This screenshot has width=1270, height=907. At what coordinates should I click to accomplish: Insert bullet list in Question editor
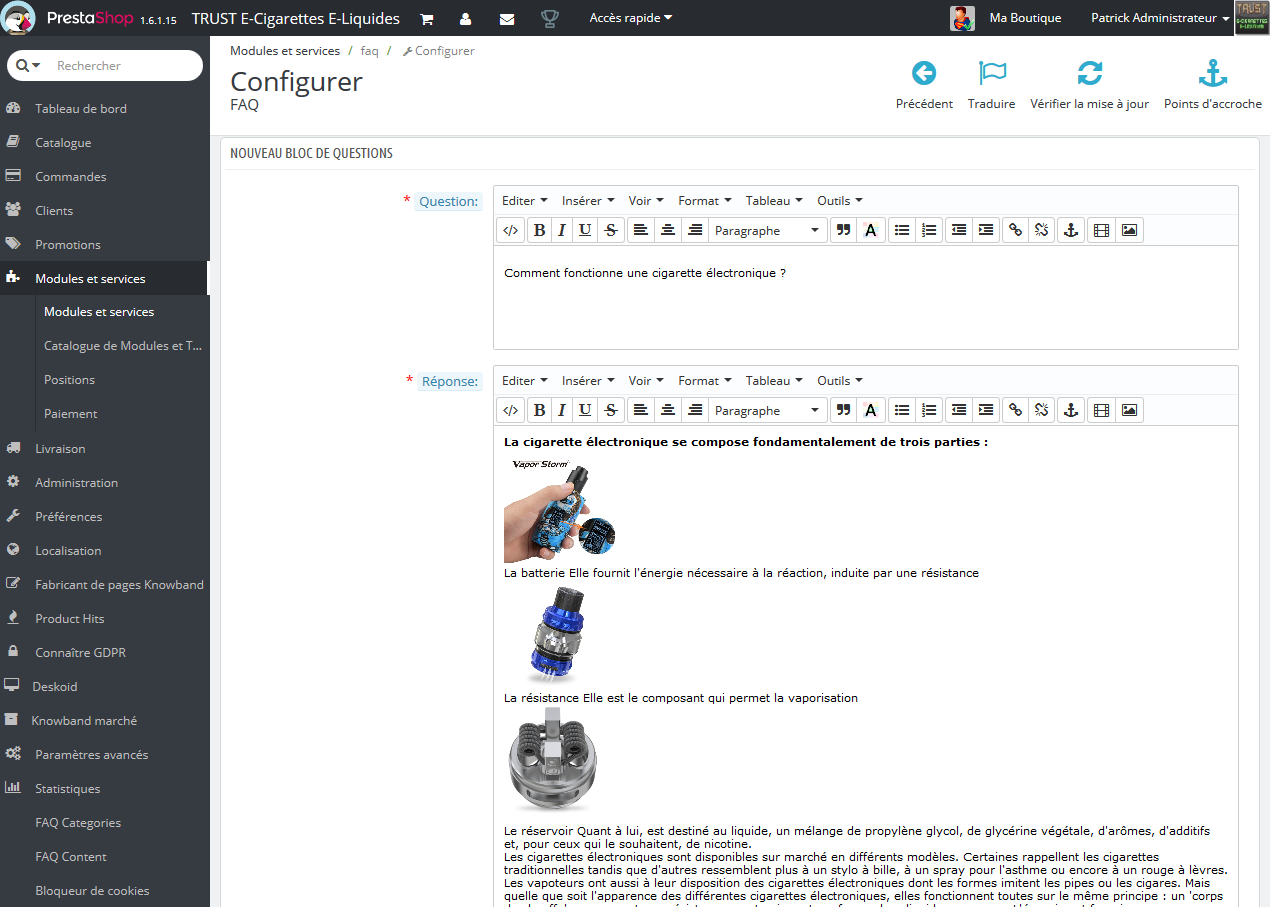click(x=902, y=230)
